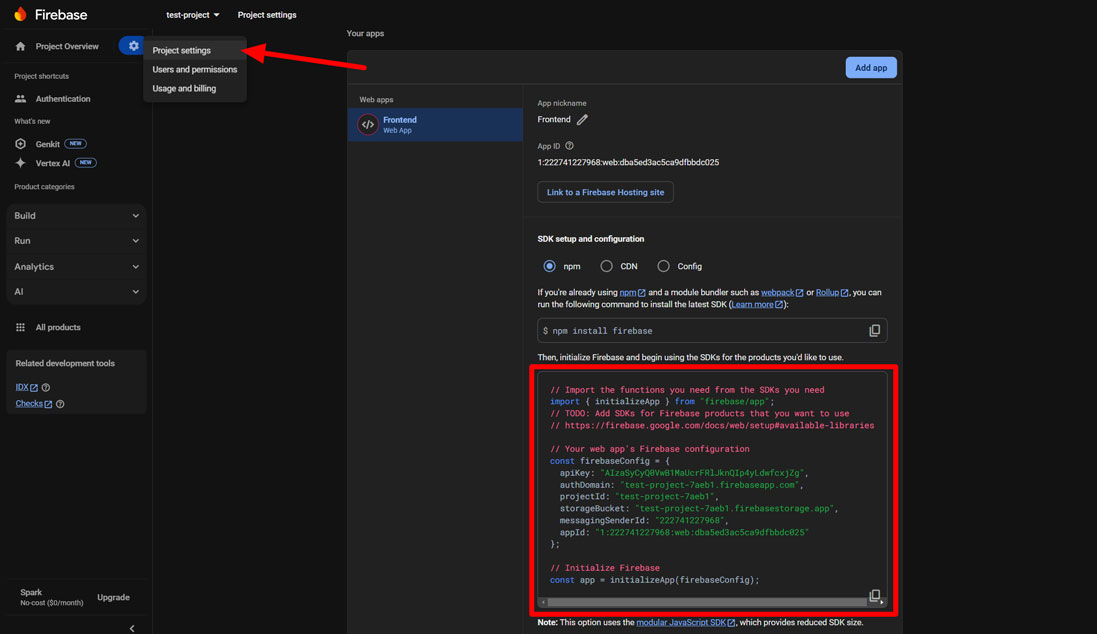Click the Add app button
This screenshot has width=1097, height=634.
click(870, 68)
